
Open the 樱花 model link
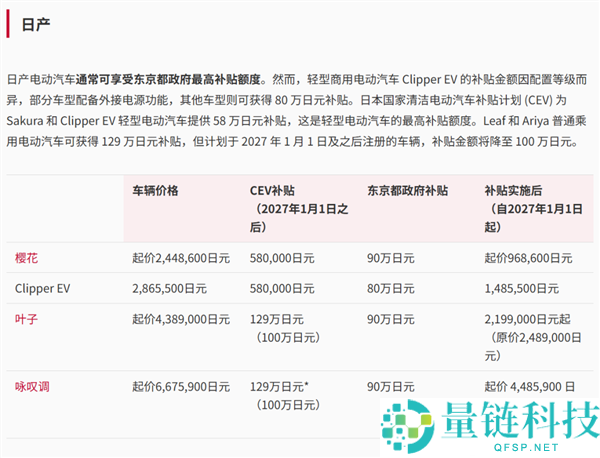coord(26,258)
